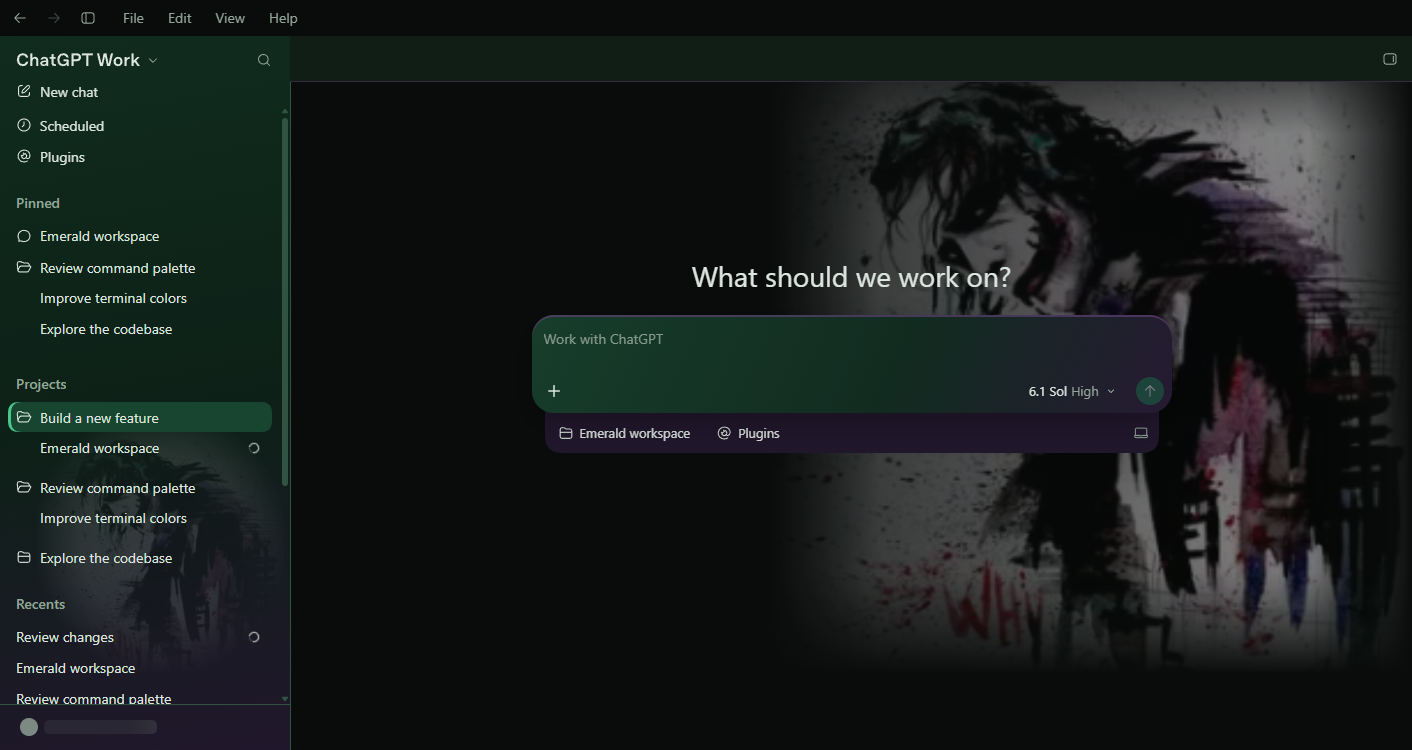Toggle the sidebar with the title bar icon
The image size is (1412, 750).
tap(88, 18)
